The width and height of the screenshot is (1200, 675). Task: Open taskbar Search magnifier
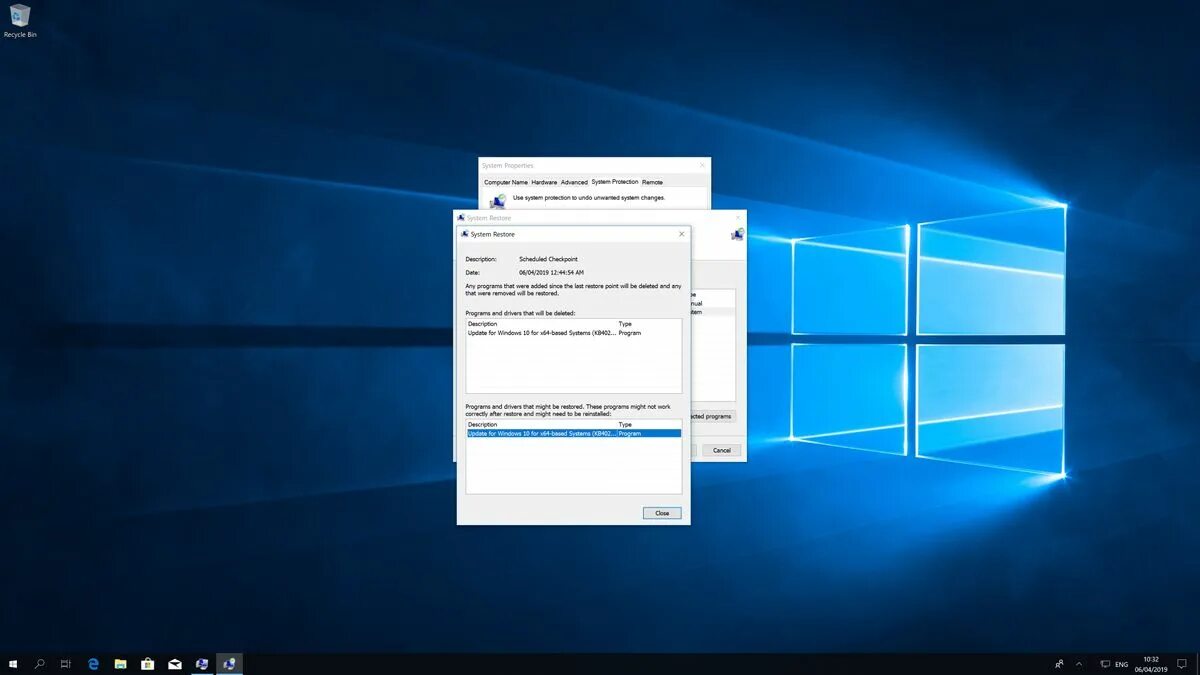pos(40,664)
